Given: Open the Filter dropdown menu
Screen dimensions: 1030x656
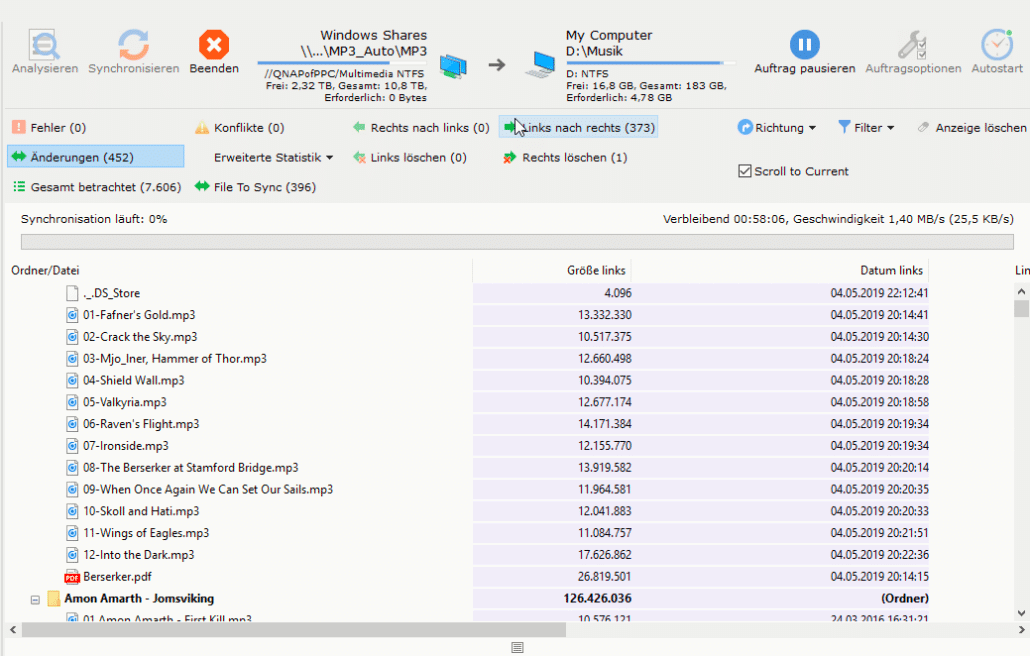Looking at the screenshot, I should point(866,128).
